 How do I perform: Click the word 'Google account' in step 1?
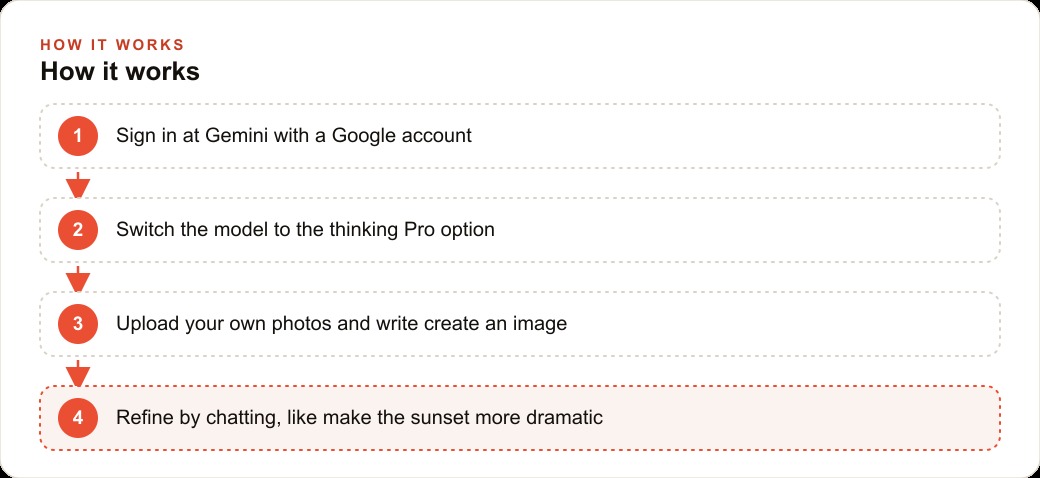click(401, 136)
